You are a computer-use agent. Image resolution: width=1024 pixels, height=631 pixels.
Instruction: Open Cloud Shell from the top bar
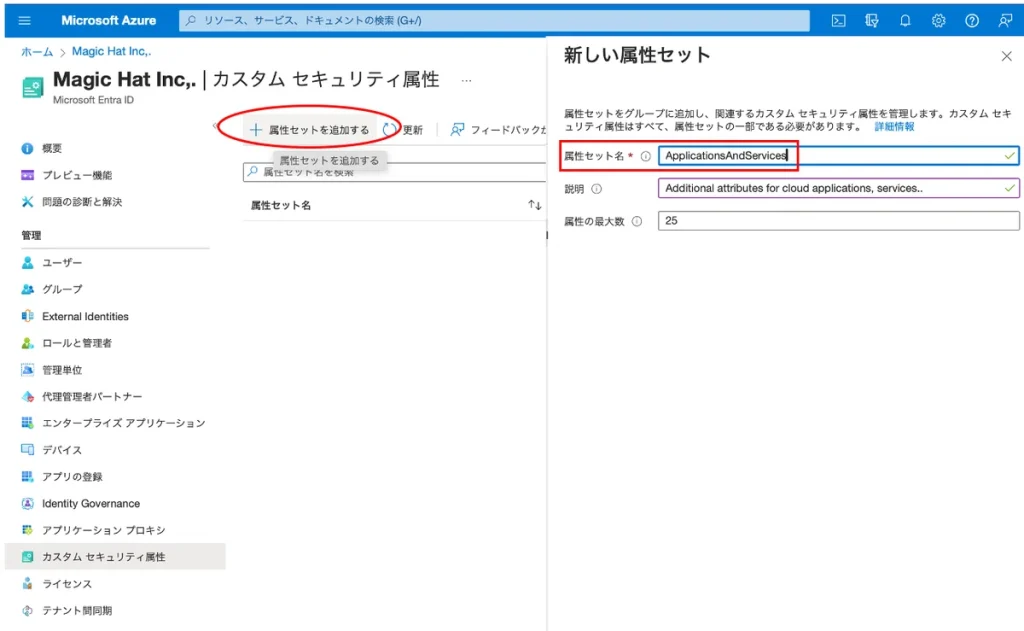click(x=839, y=20)
